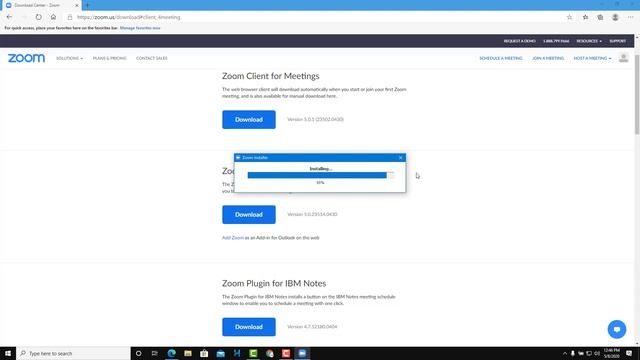The width and height of the screenshot is (640, 360).
Task: Click Request a Demo link
Action: (519, 41)
